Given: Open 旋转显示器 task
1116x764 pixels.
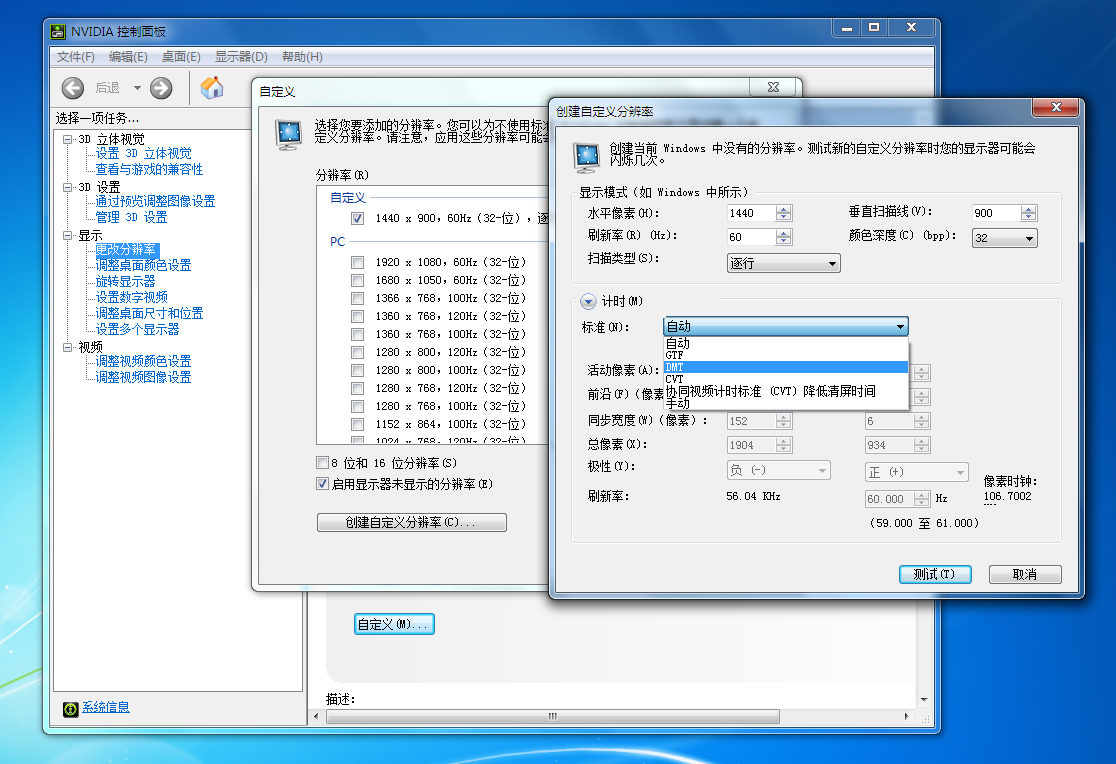Looking at the screenshot, I should pyautogui.click(x=125, y=281).
